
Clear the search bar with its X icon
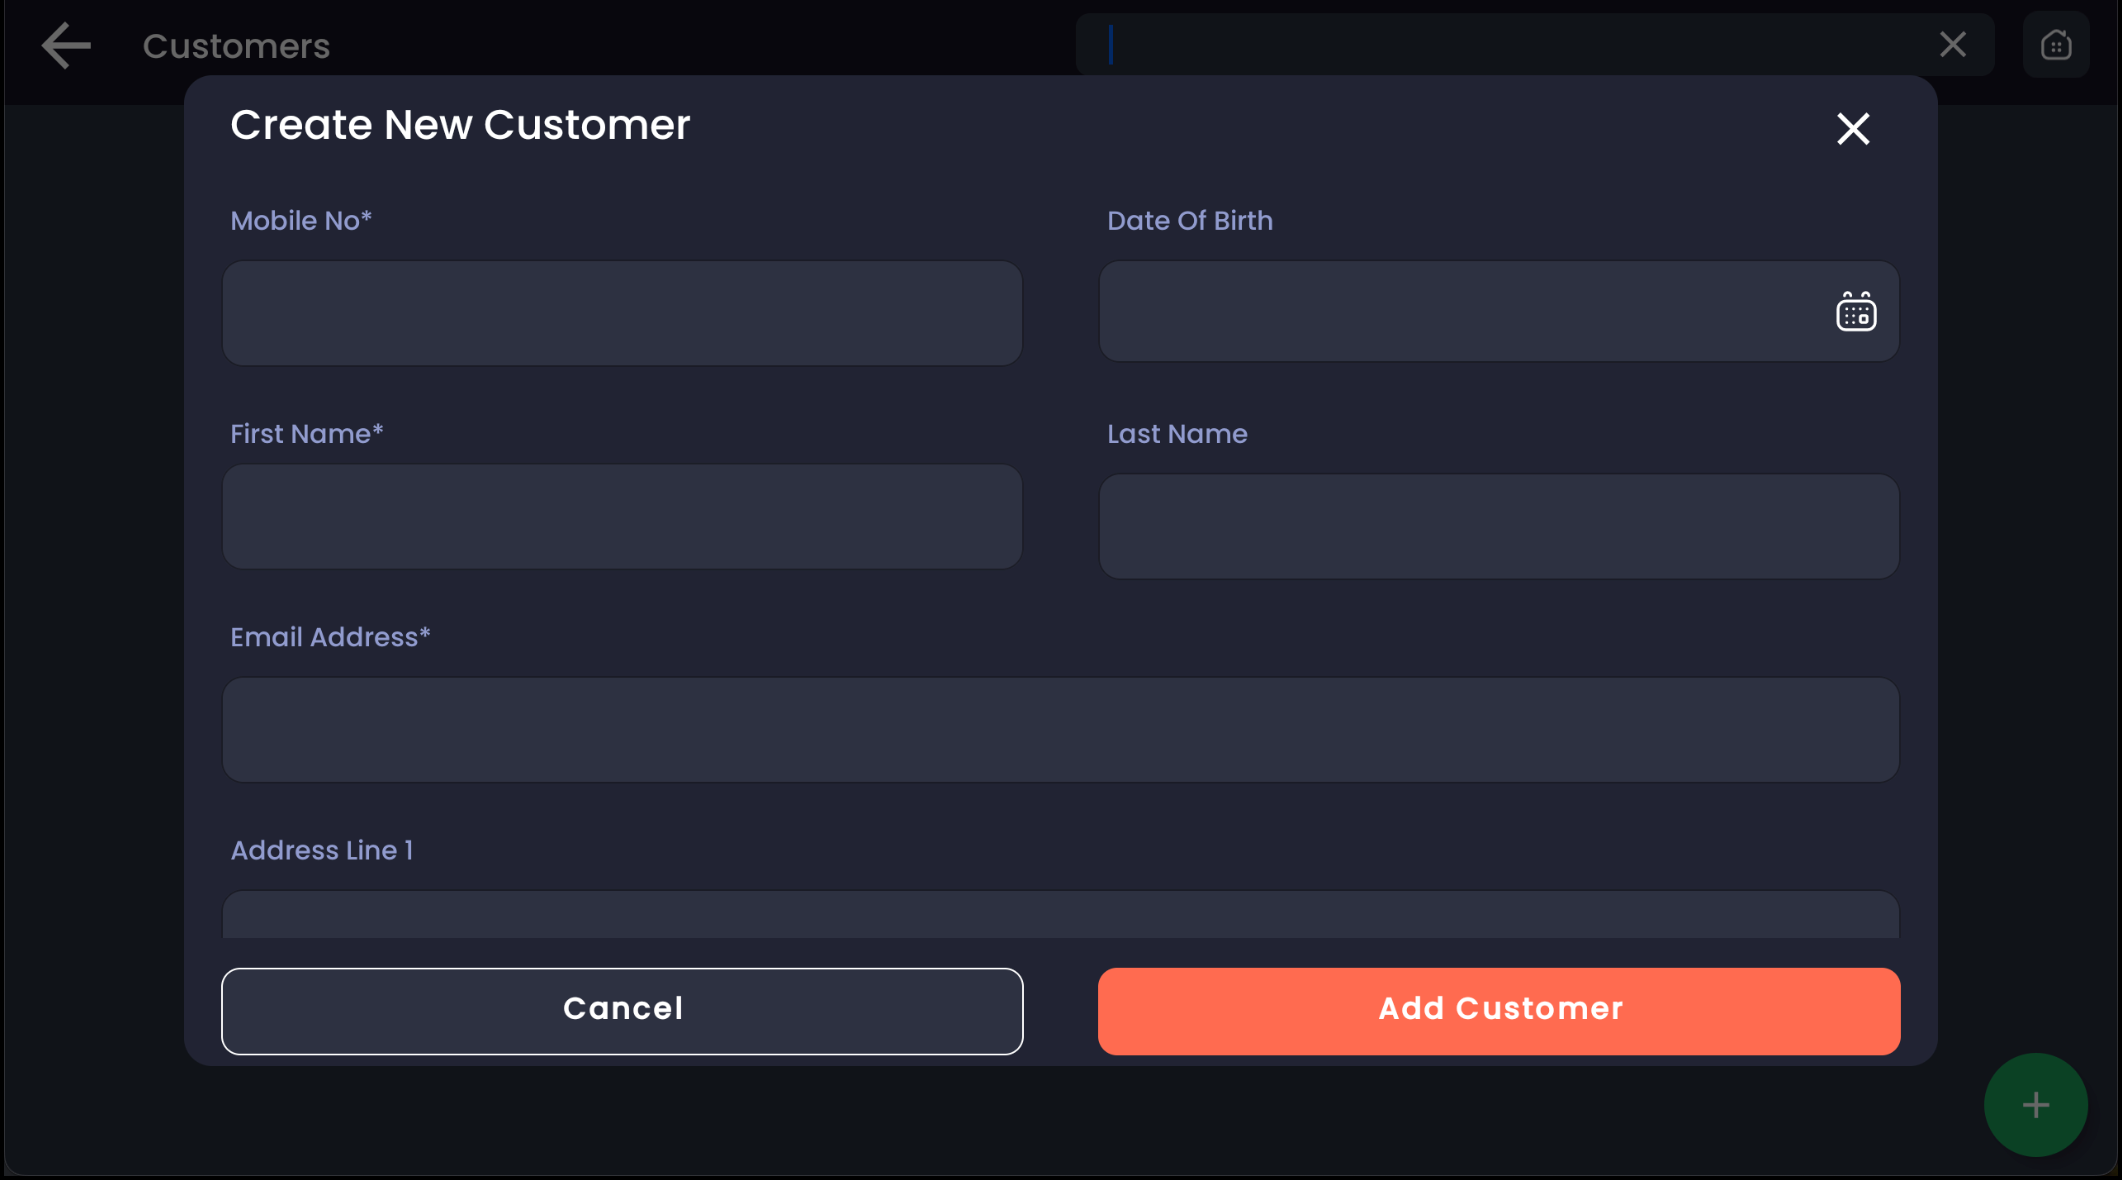(x=1952, y=45)
